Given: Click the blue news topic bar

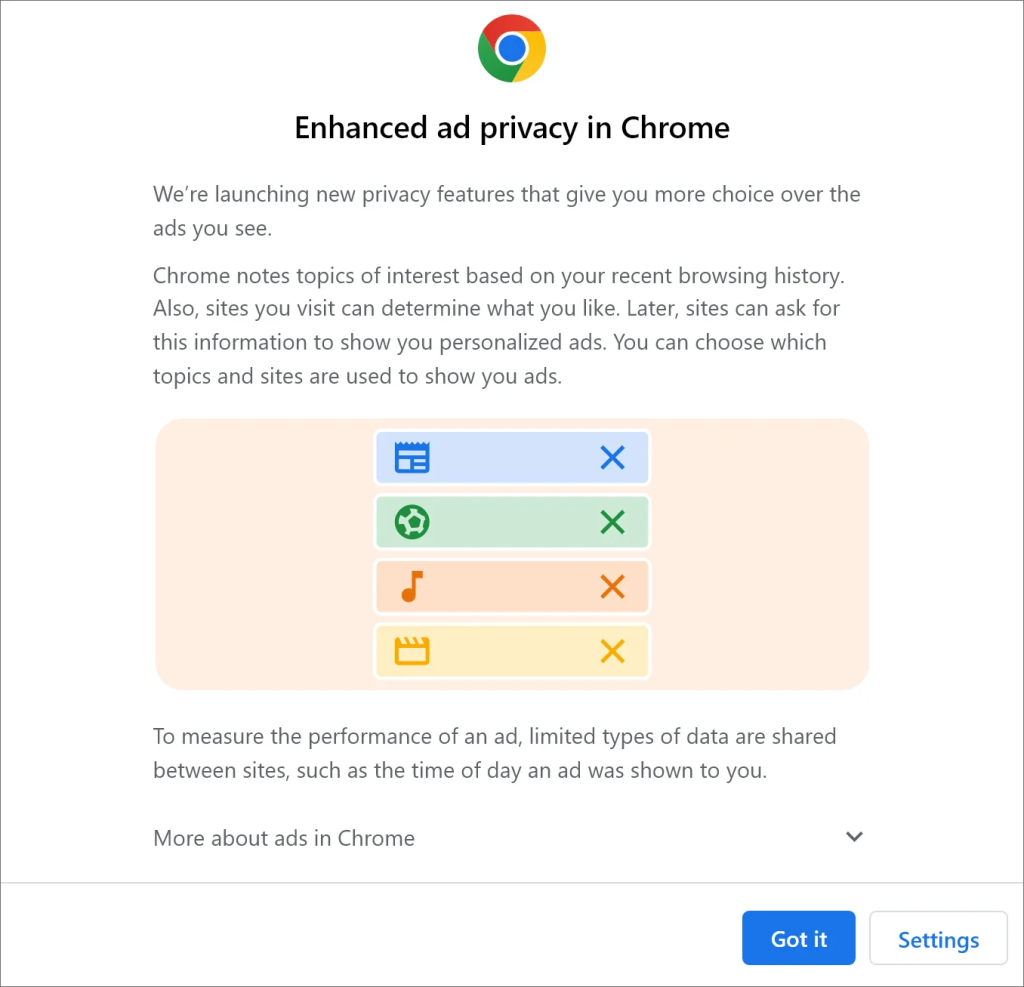Looking at the screenshot, I should [x=511, y=457].
